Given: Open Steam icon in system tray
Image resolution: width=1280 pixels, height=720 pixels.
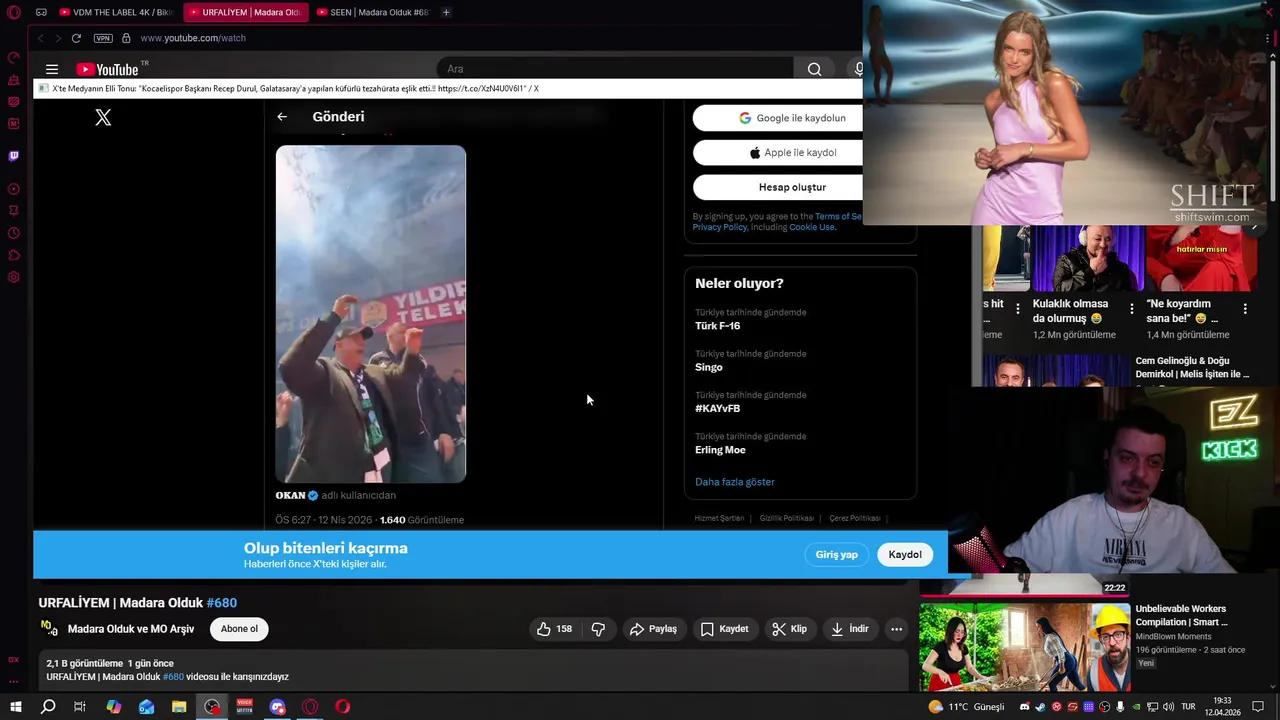Looking at the screenshot, I should (x=1040, y=707).
